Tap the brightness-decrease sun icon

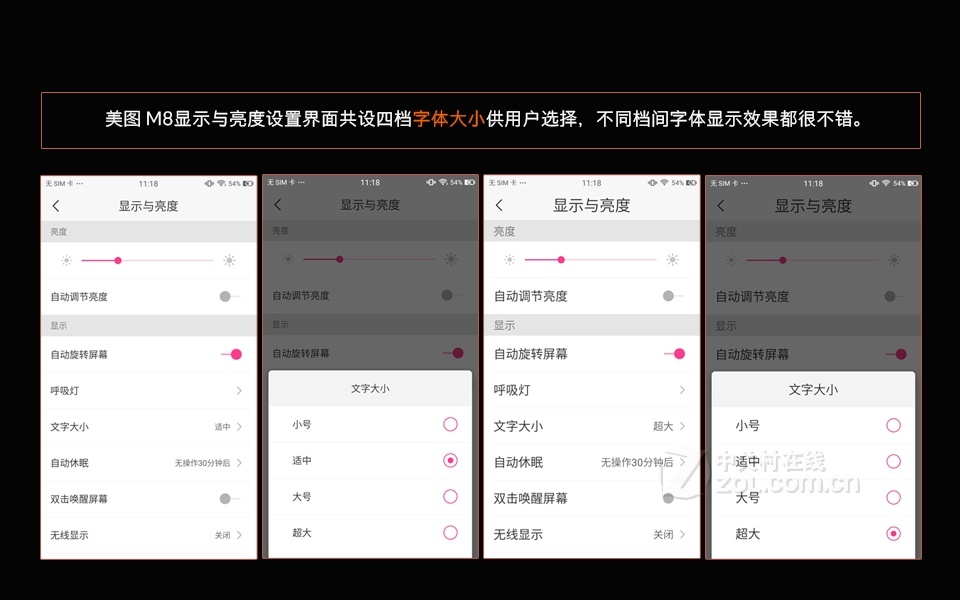coord(65,259)
